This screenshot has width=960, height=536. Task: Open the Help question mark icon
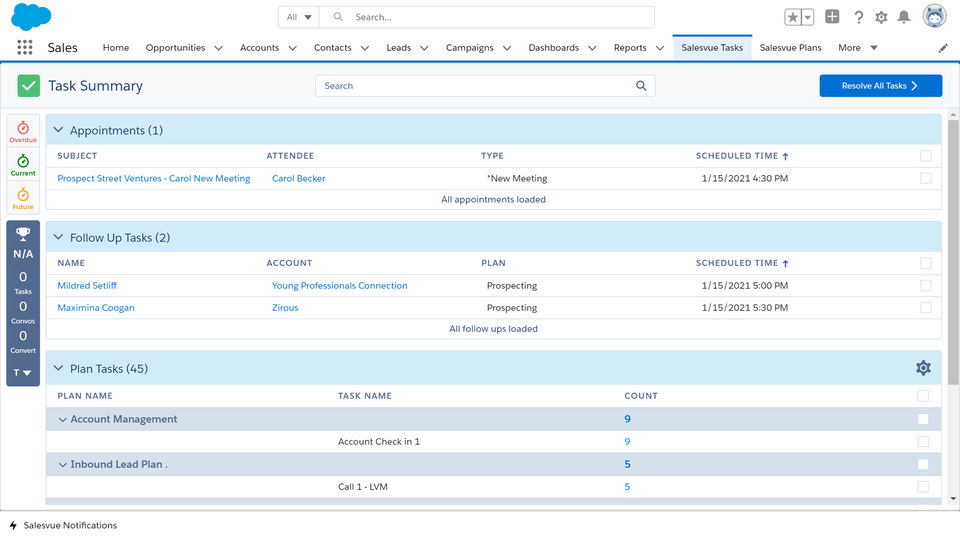click(858, 17)
